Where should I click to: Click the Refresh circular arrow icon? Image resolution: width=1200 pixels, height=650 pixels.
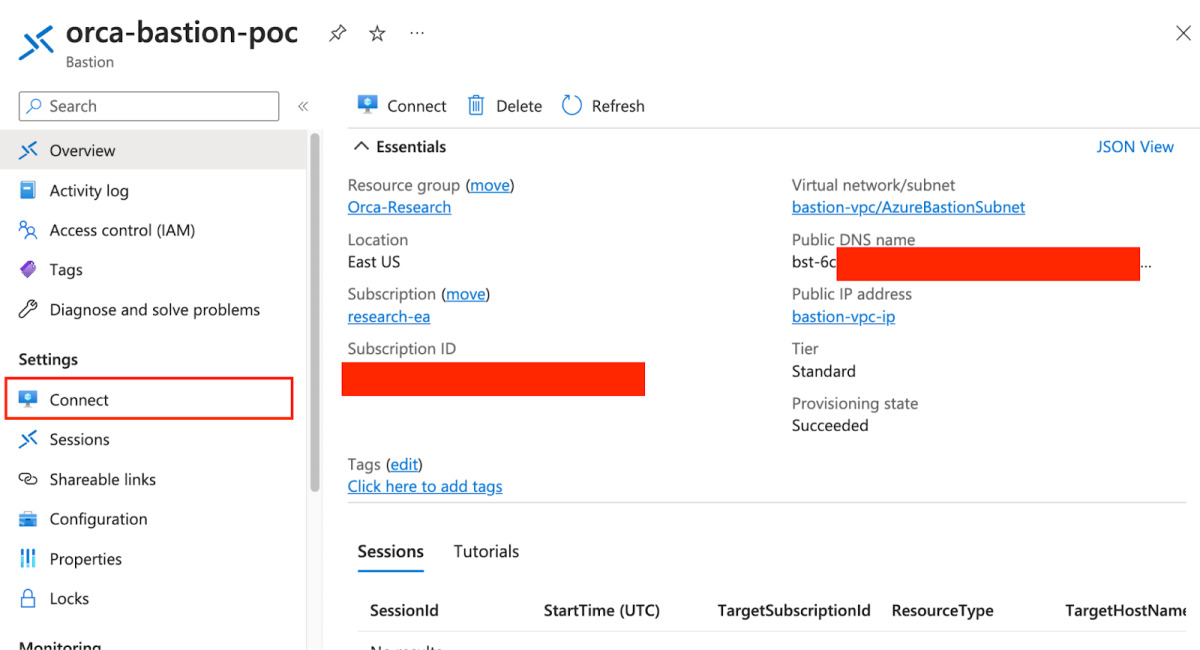[572, 105]
